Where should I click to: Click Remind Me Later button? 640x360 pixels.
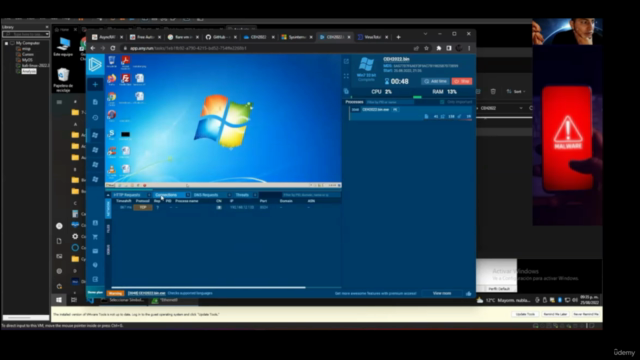click(555, 314)
